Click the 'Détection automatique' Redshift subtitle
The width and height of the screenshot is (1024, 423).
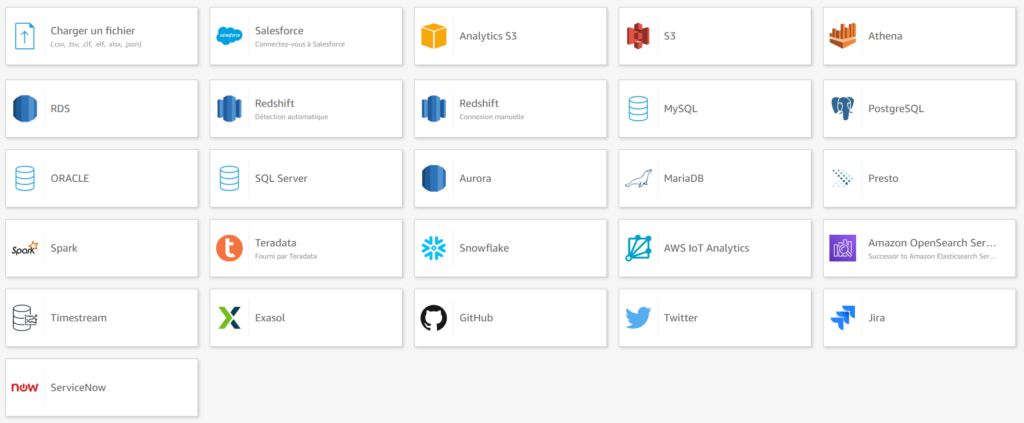(x=291, y=117)
